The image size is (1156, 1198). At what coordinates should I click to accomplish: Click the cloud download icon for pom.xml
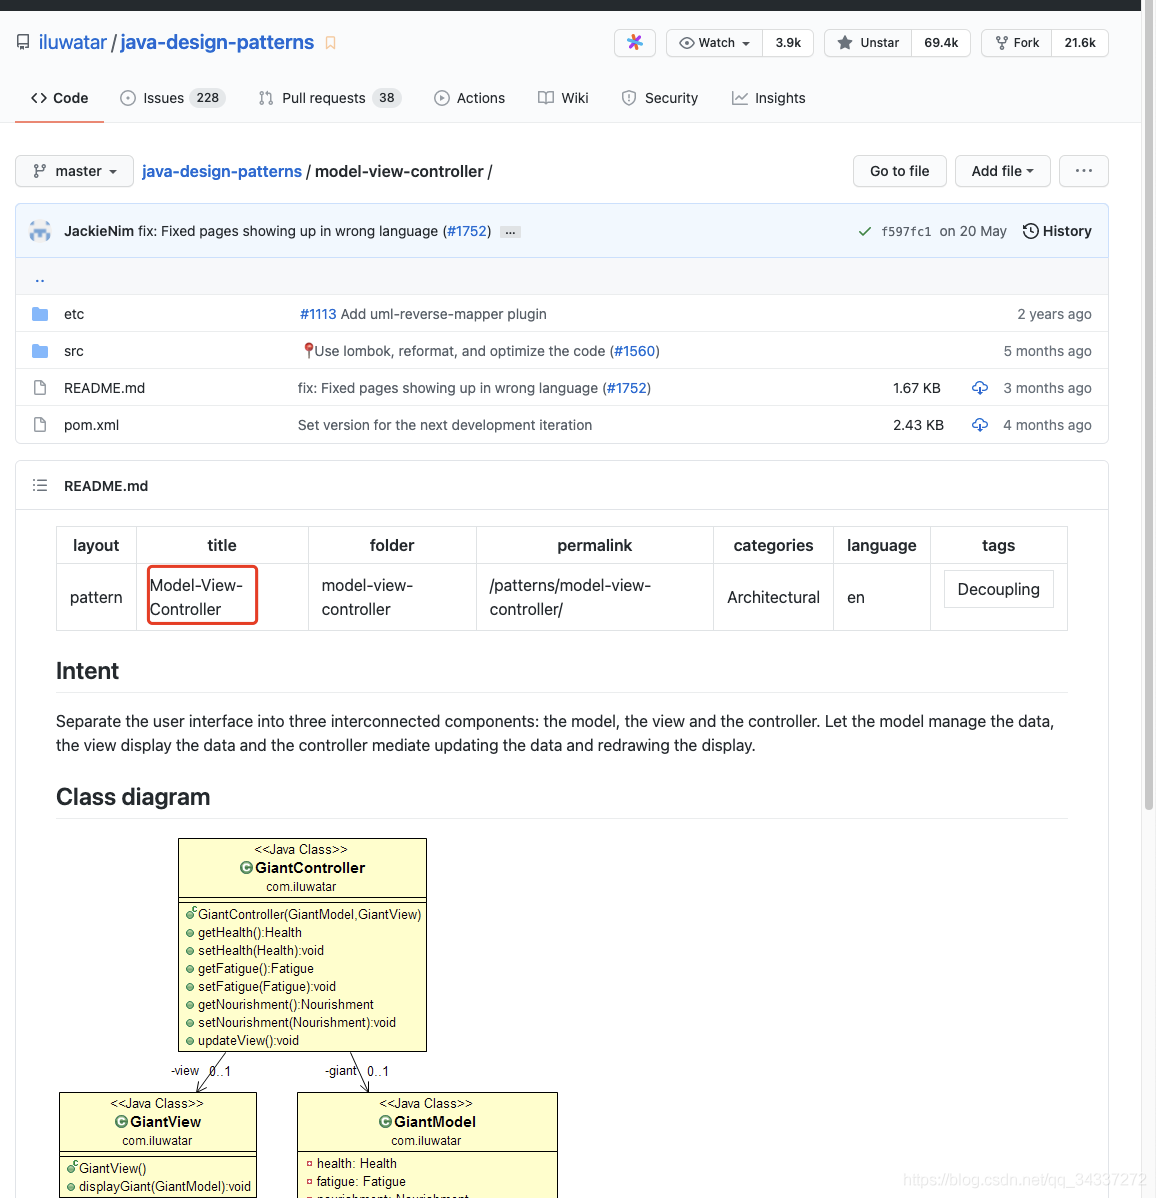pyautogui.click(x=980, y=425)
